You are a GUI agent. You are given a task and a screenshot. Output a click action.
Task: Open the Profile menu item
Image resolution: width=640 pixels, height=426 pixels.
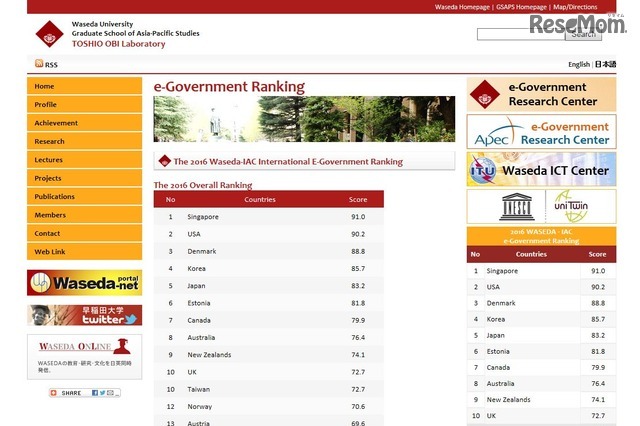pos(84,104)
